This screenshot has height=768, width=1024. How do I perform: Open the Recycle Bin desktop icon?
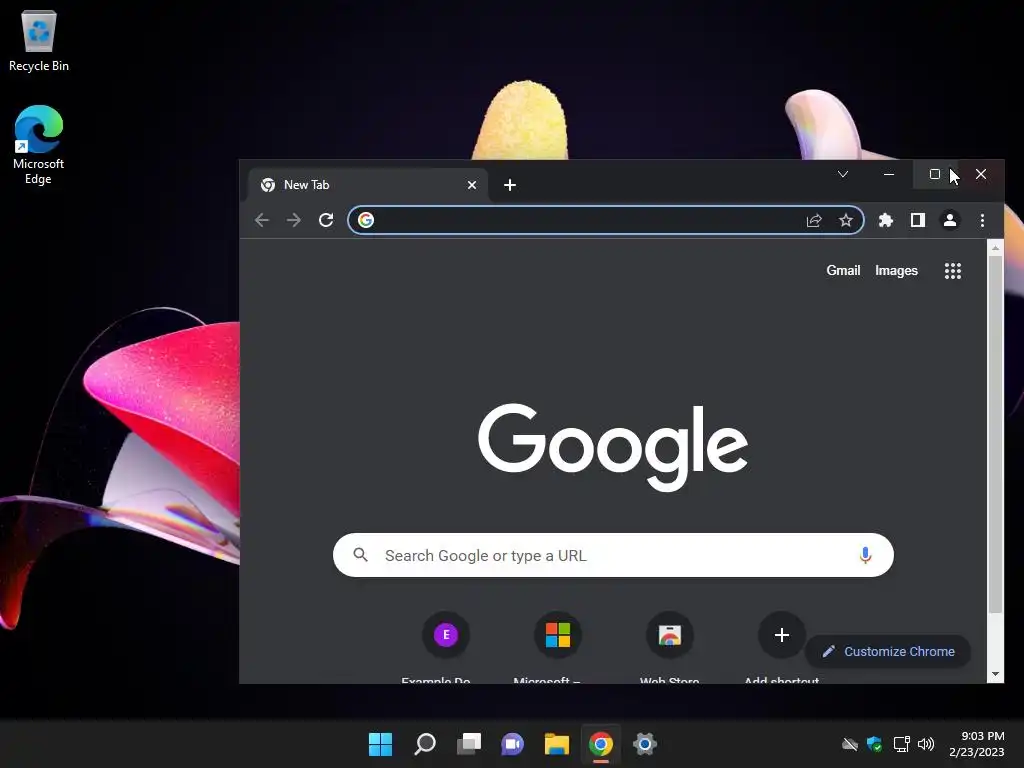tap(39, 41)
